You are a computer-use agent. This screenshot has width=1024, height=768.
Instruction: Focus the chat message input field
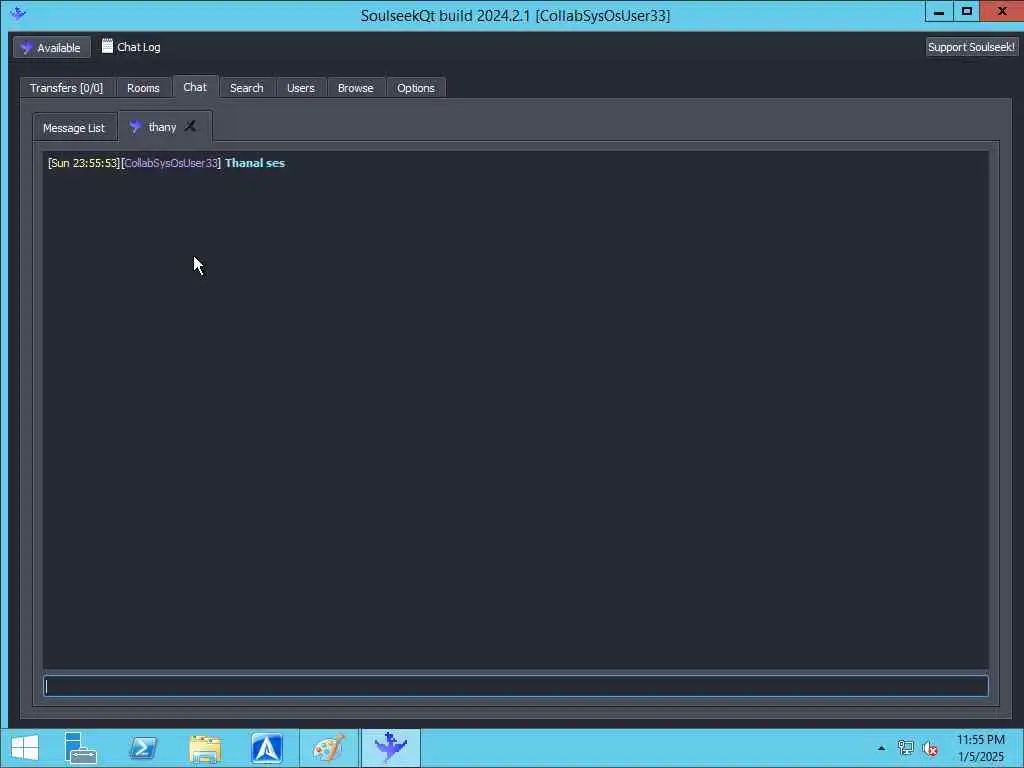516,686
